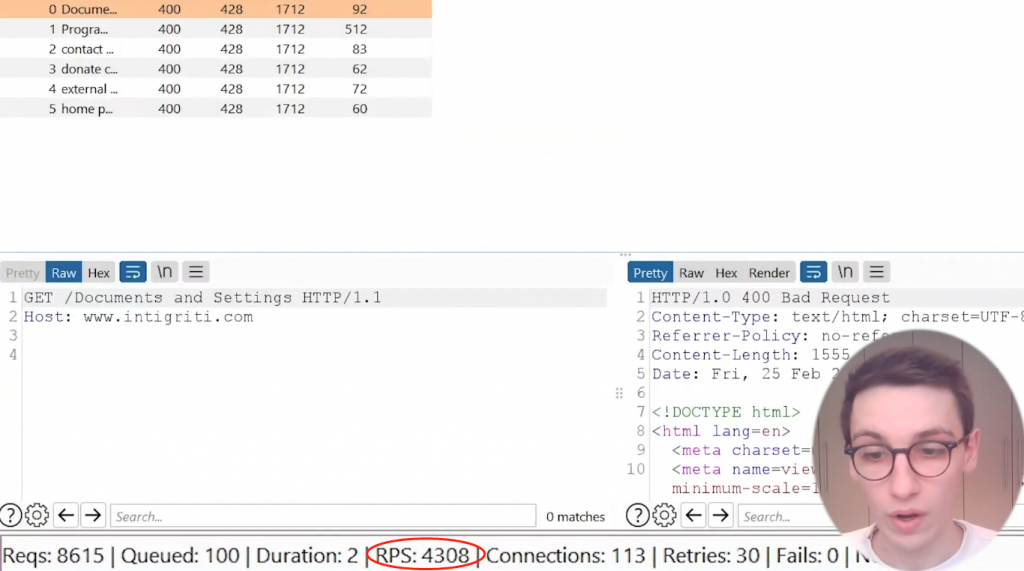Image resolution: width=1024 pixels, height=571 pixels.
Task: Switch response view to Hex tab
Action: 726,272
